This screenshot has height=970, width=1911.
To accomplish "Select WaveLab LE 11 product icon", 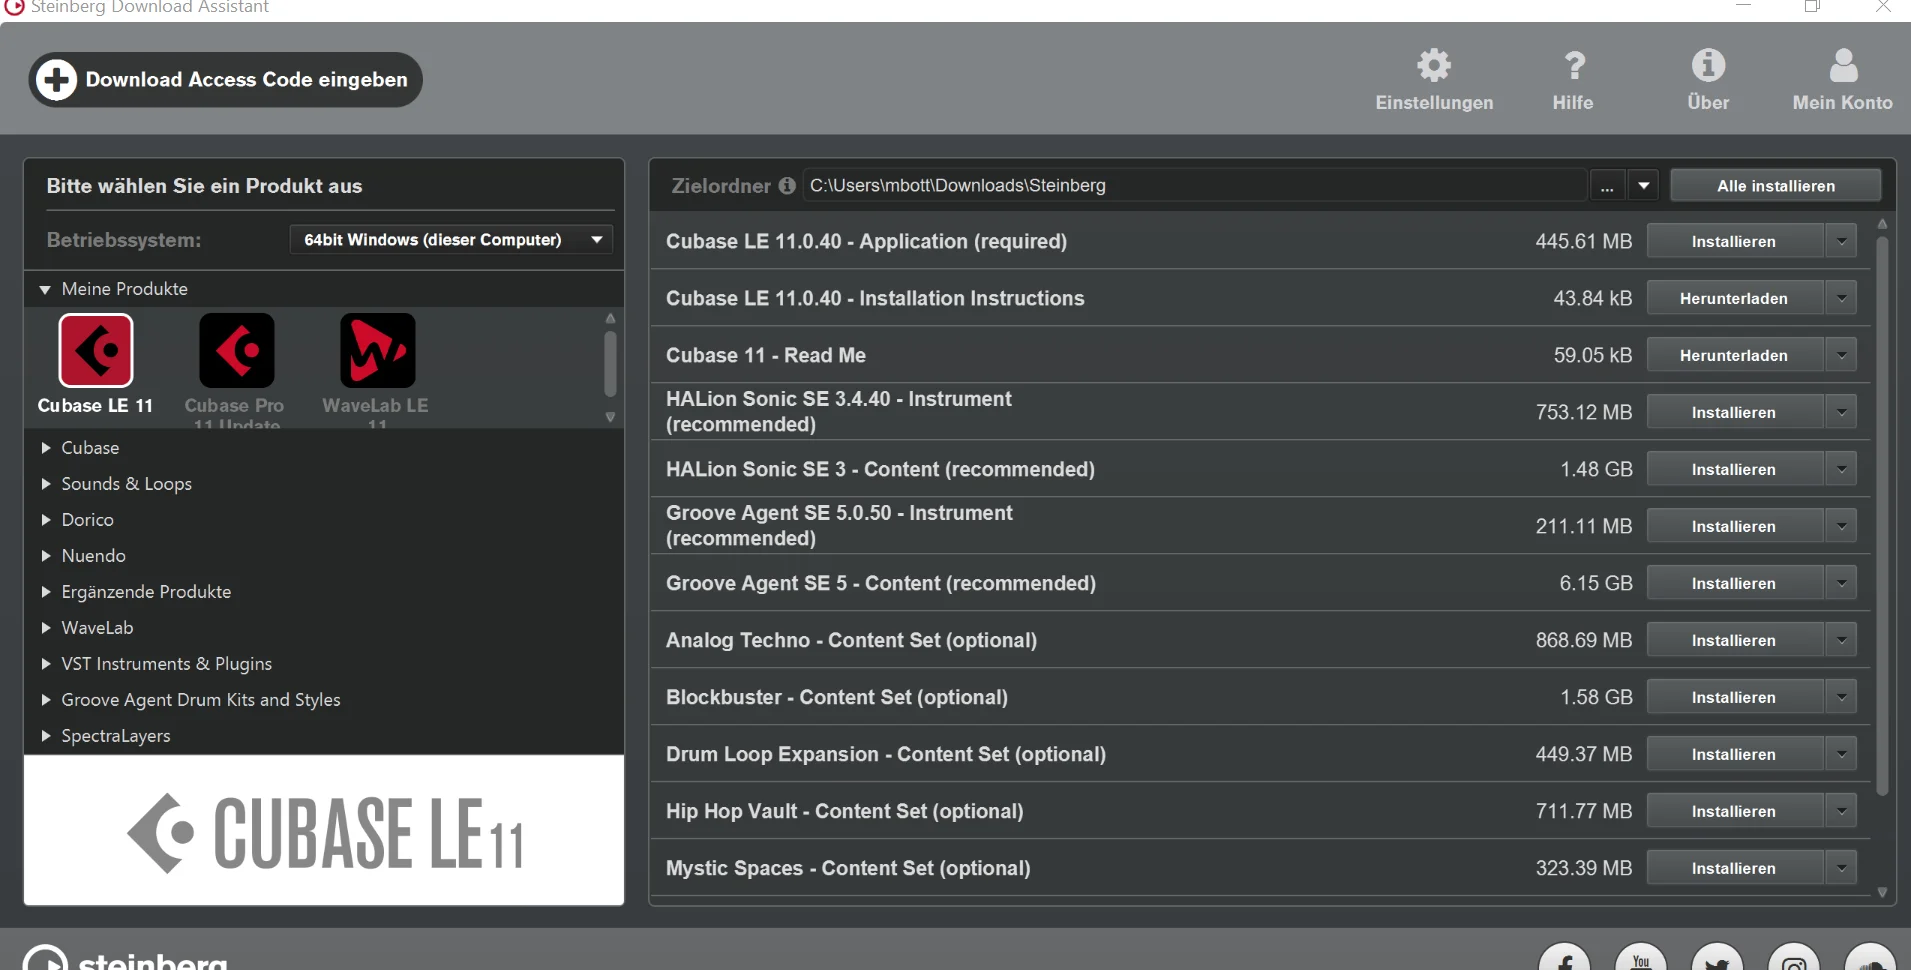I will [377, 350].
